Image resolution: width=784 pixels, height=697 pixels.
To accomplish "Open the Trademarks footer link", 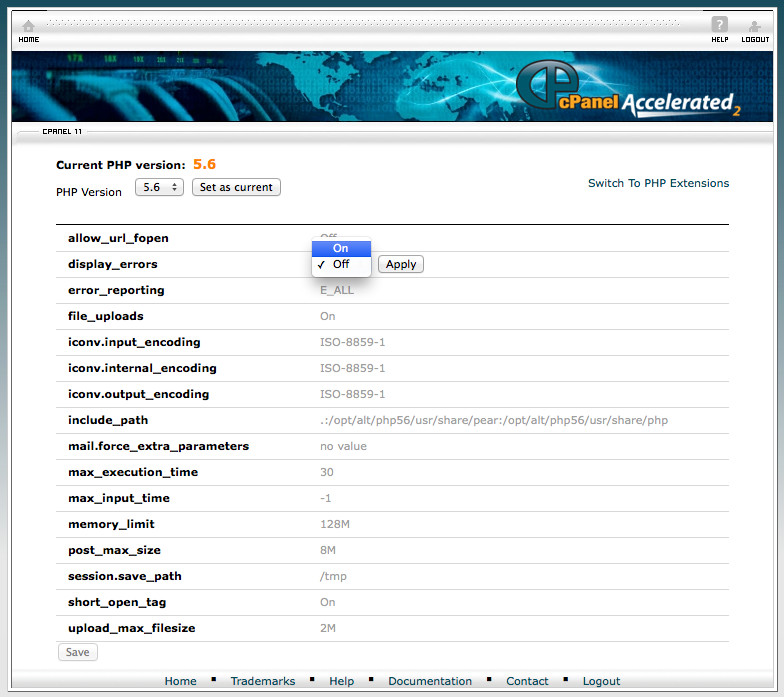I will (263, 681).
